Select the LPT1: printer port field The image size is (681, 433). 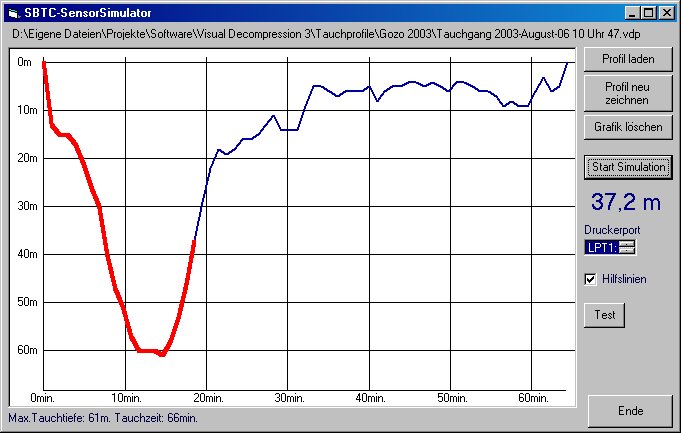(602, 247)
